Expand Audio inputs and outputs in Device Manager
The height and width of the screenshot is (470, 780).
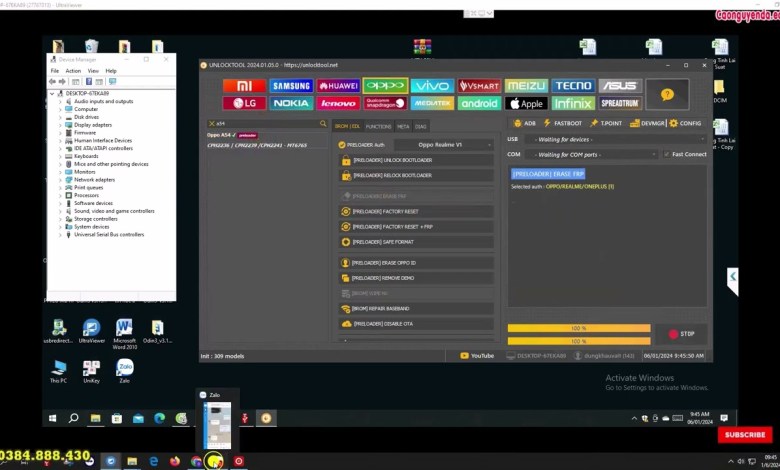tap(60, 101)
